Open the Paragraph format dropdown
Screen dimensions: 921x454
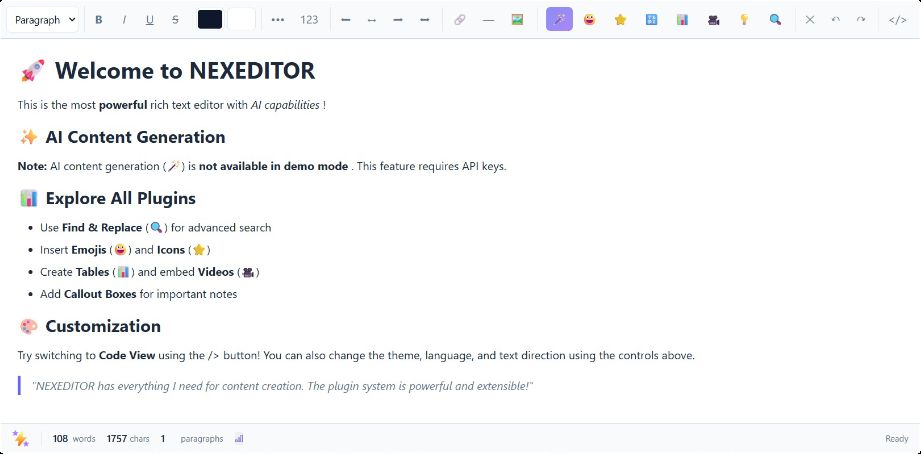[x=42, y=19]
